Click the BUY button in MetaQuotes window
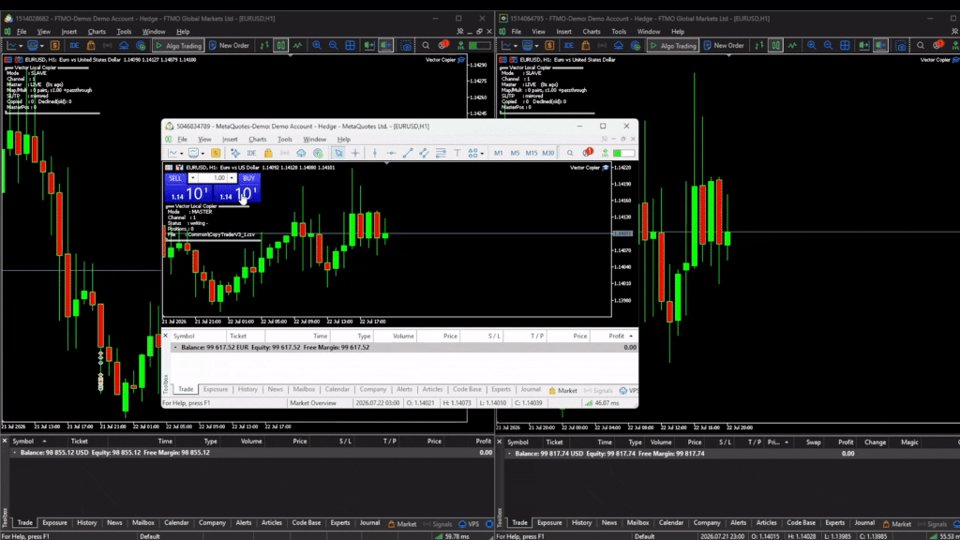The width and height of the screenshot is (960, 540). click(x=248, y=178)
